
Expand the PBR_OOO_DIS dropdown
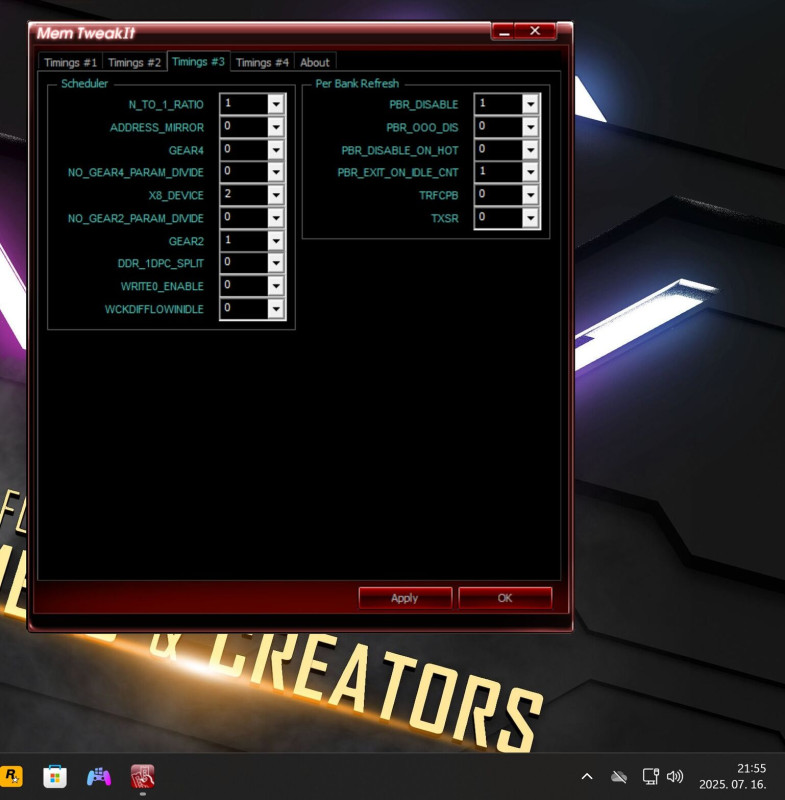pyautogui.click(x=530, y=127)
